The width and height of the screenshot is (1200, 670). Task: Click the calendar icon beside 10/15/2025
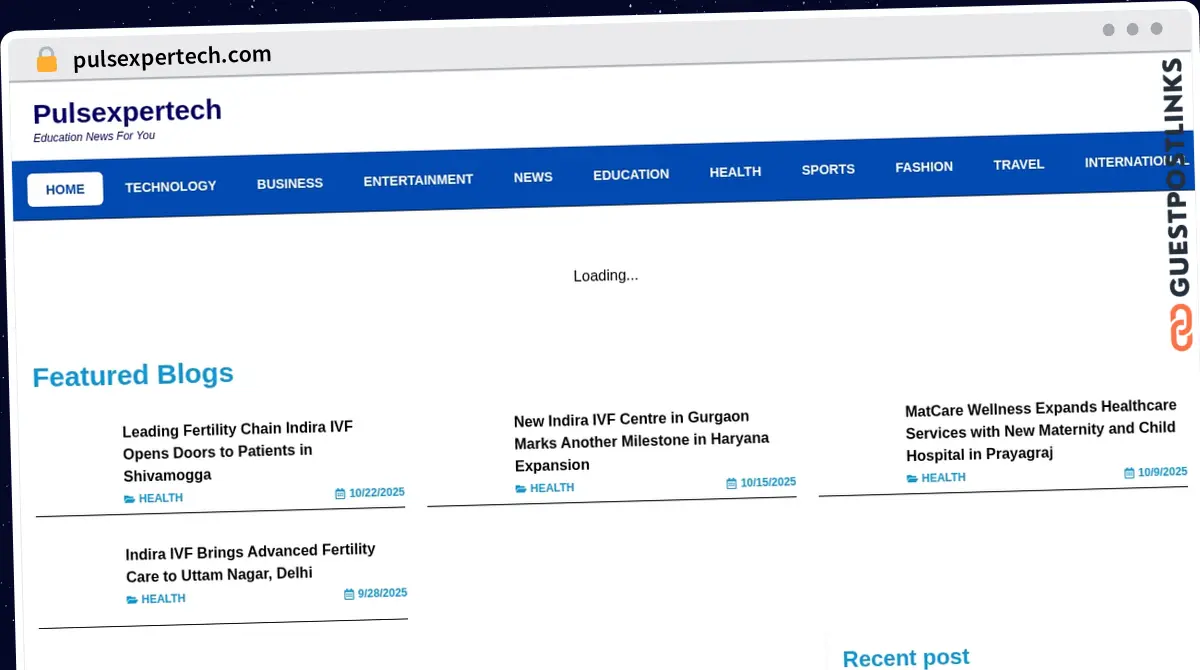click(x=731, y=482)
